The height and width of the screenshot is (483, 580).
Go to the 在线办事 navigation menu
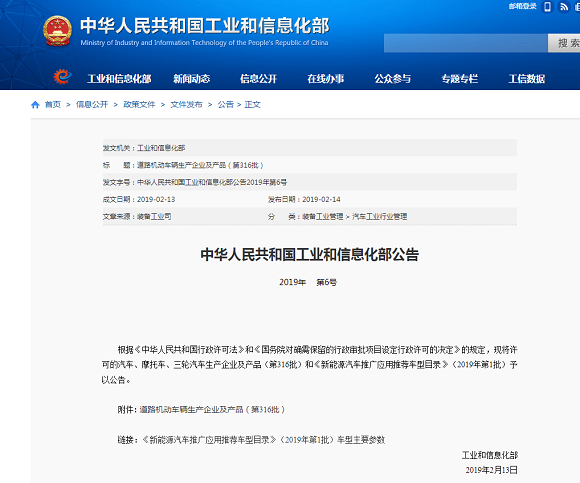[326, 78]
